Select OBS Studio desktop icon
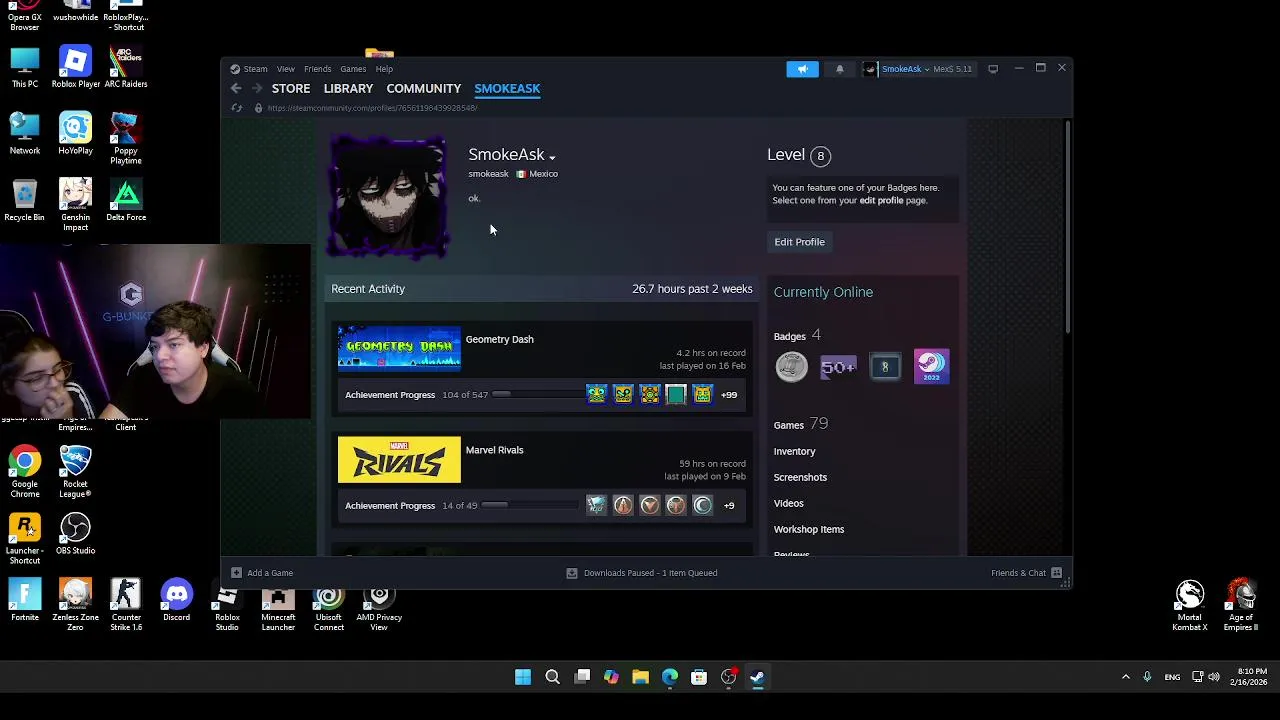 tap(75, 534)
